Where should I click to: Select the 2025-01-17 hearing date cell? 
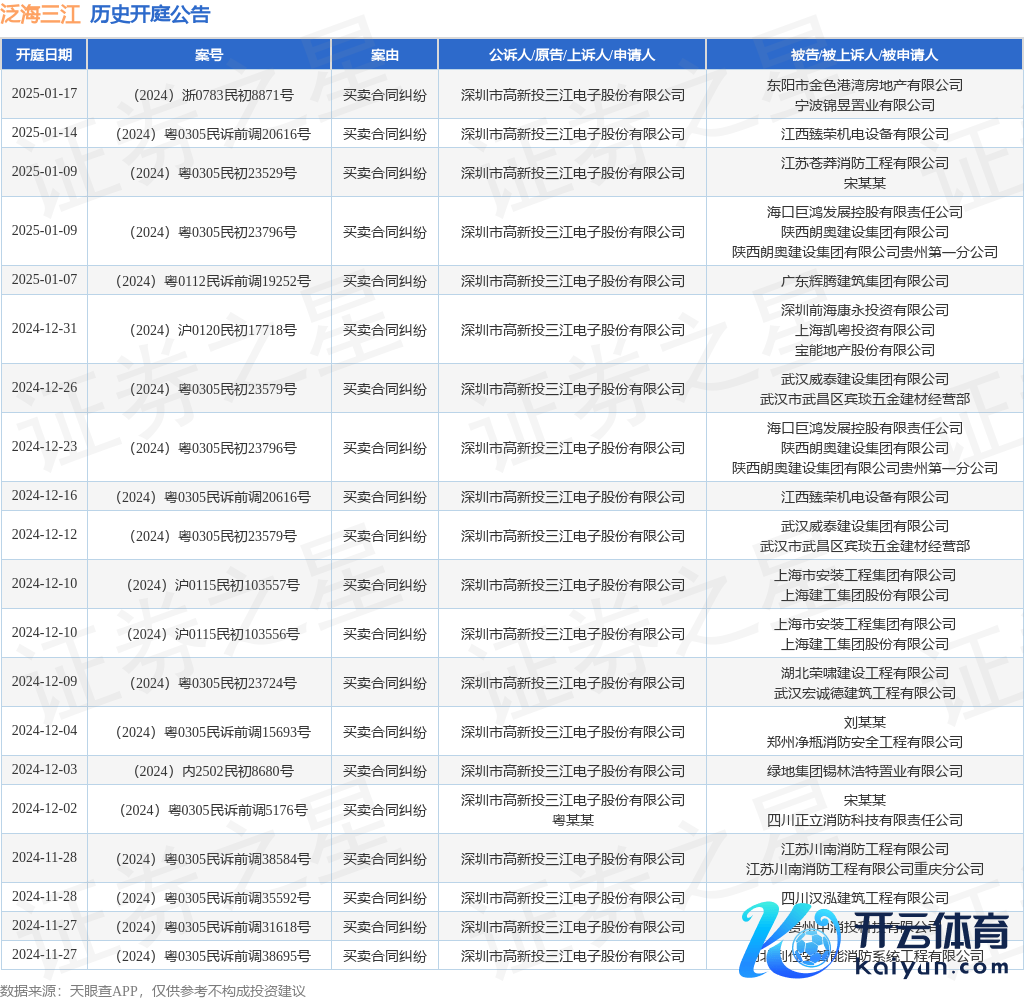pyautogui.click(x=44, y=94)
